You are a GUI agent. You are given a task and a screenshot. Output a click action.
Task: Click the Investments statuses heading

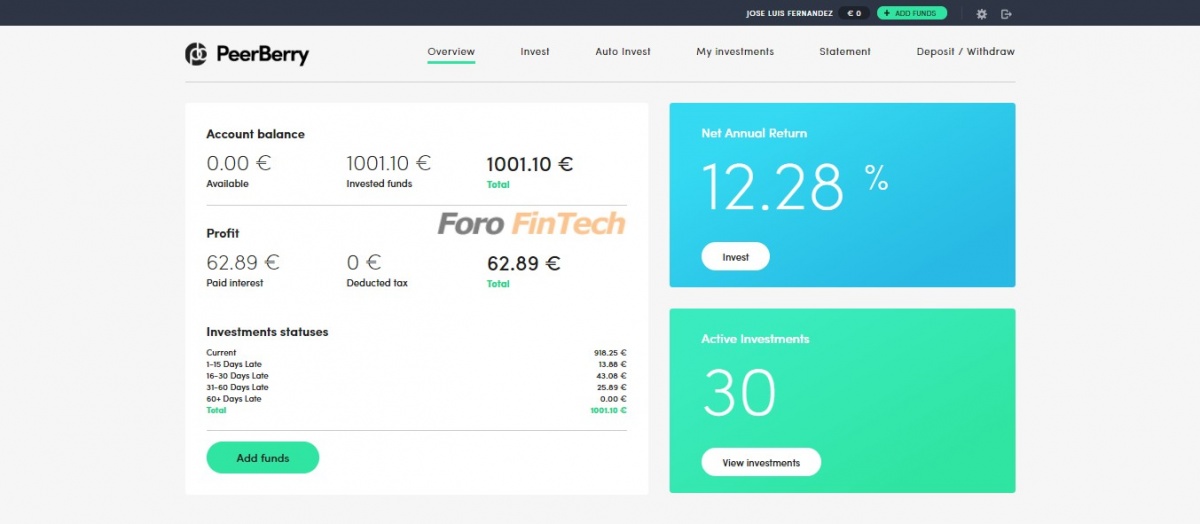point(267,332)
